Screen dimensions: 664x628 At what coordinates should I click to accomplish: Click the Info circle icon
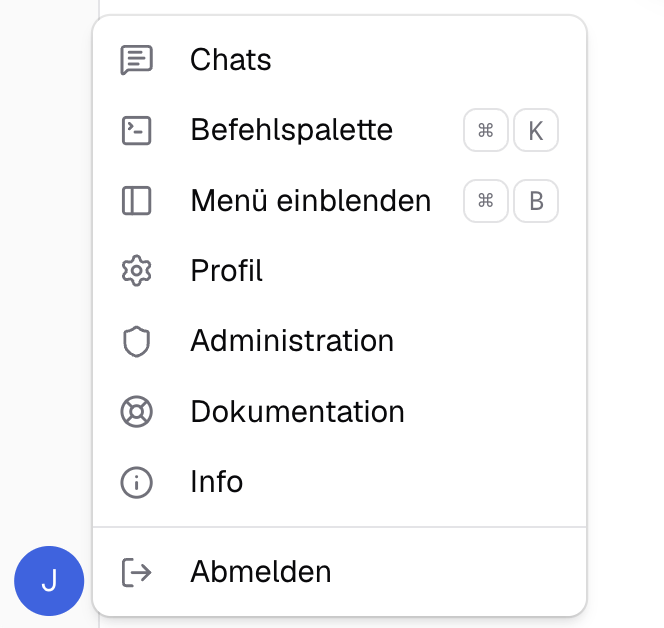click(136, 482)
